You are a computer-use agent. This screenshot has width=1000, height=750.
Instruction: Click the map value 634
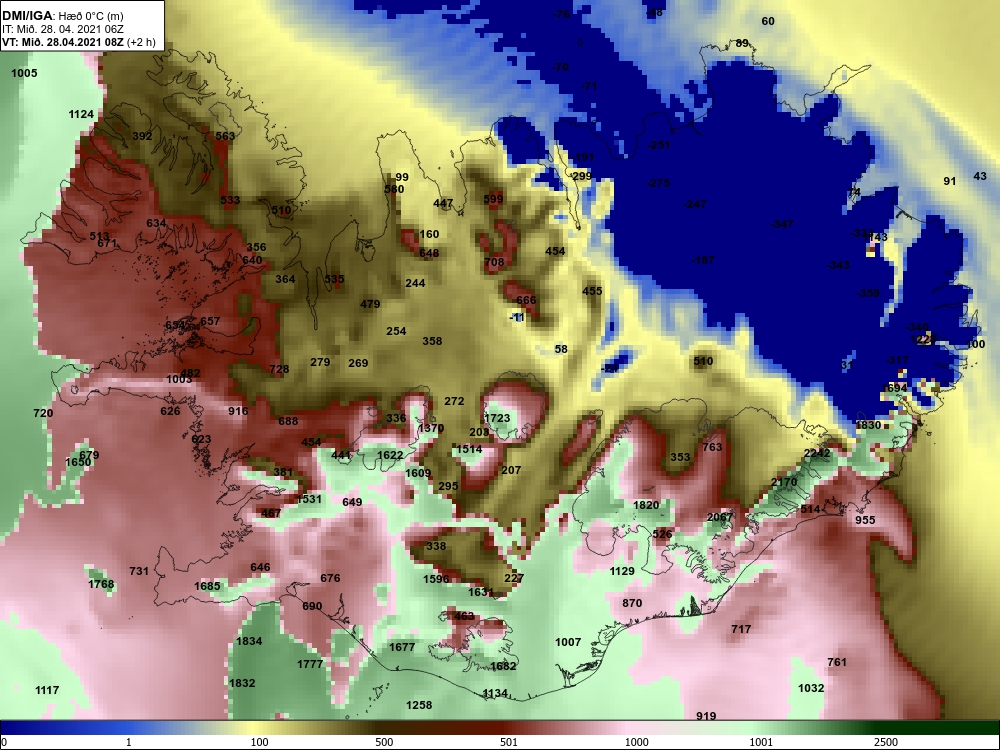tap(156, 223)
